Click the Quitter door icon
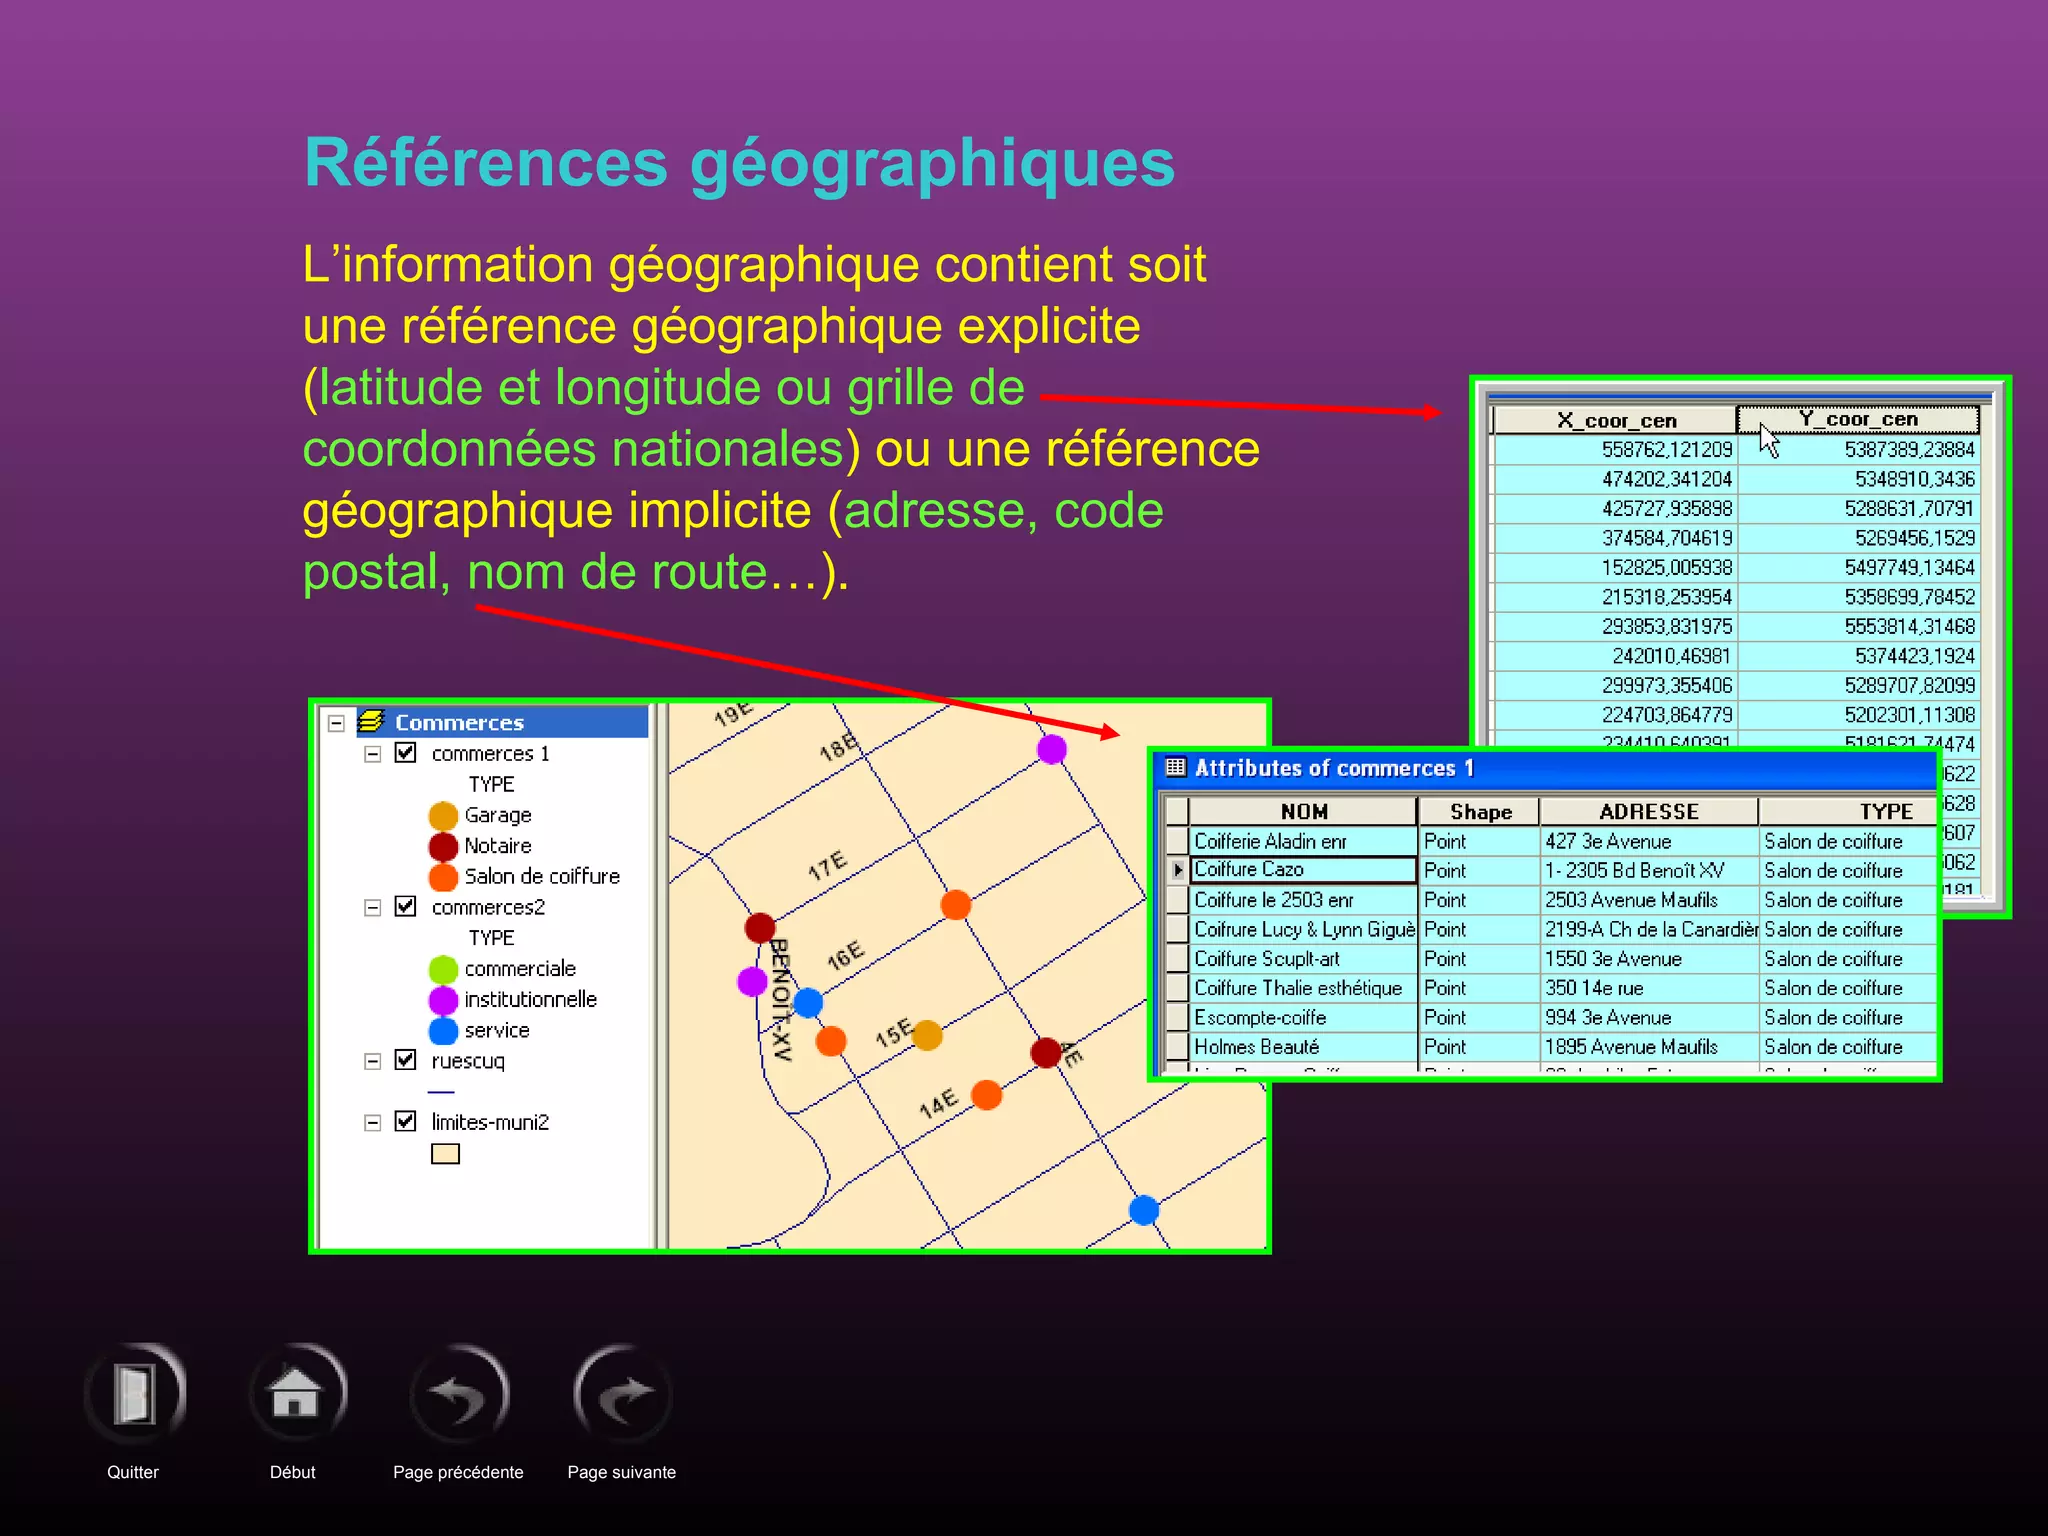Screen dimensions: 2048x1536 pyautogui.click(x=134, y=1393)
